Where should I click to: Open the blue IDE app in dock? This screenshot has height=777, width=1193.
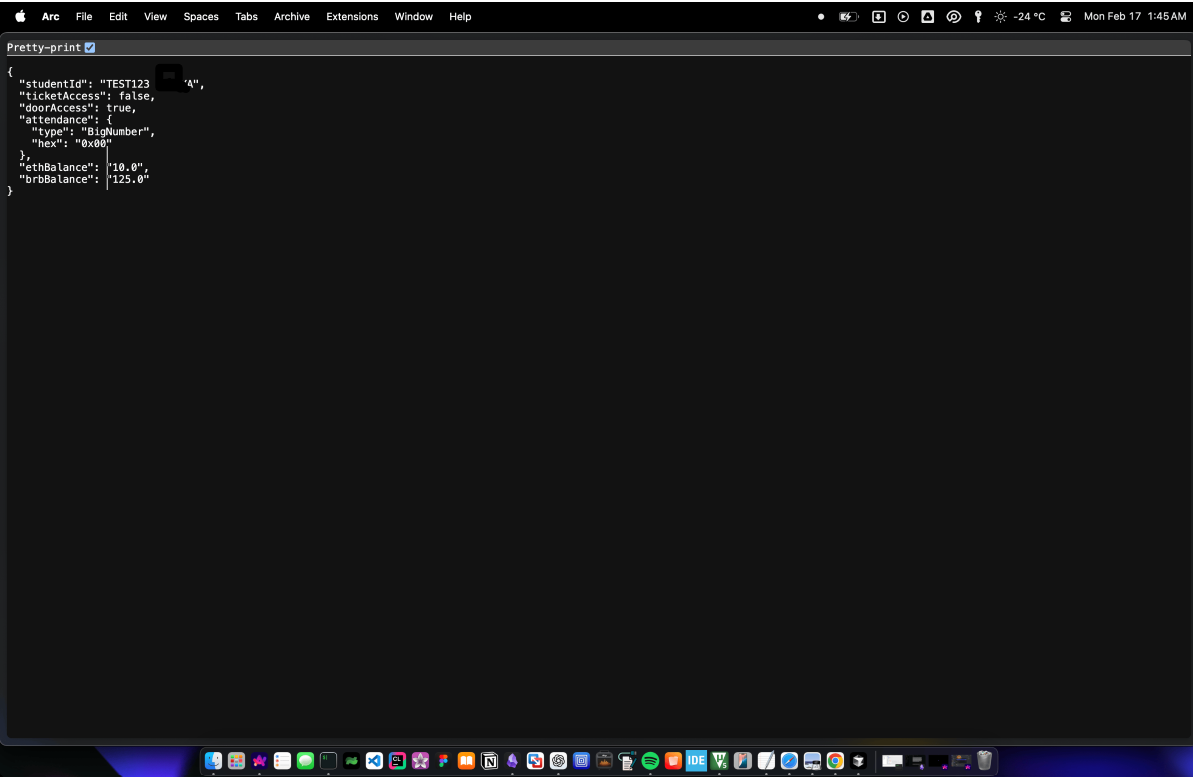696,760
